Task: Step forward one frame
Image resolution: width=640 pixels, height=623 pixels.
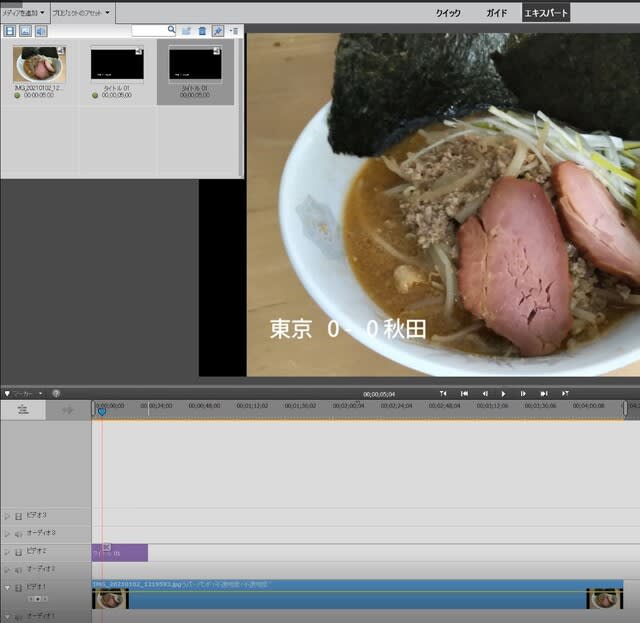Action: (523, 394)
